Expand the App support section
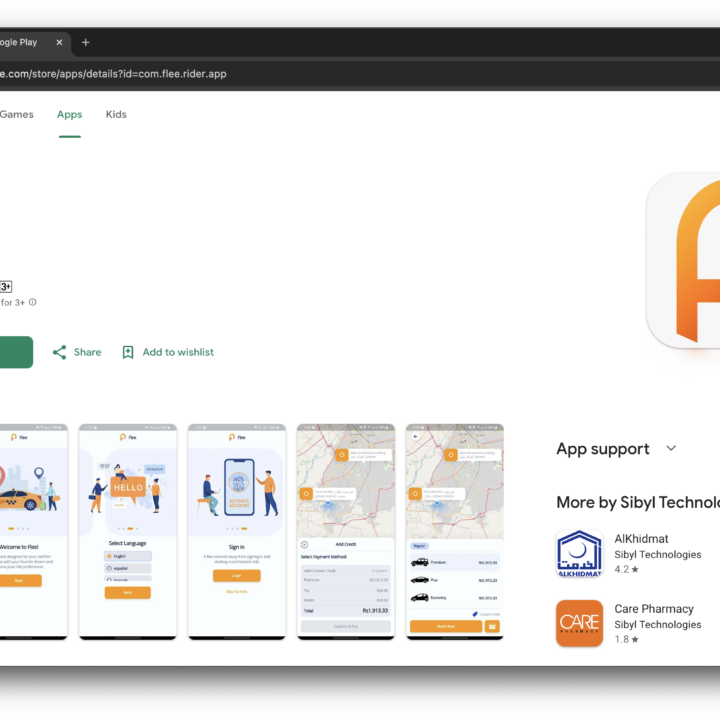 pyautogui.click(x=671, y=448)
